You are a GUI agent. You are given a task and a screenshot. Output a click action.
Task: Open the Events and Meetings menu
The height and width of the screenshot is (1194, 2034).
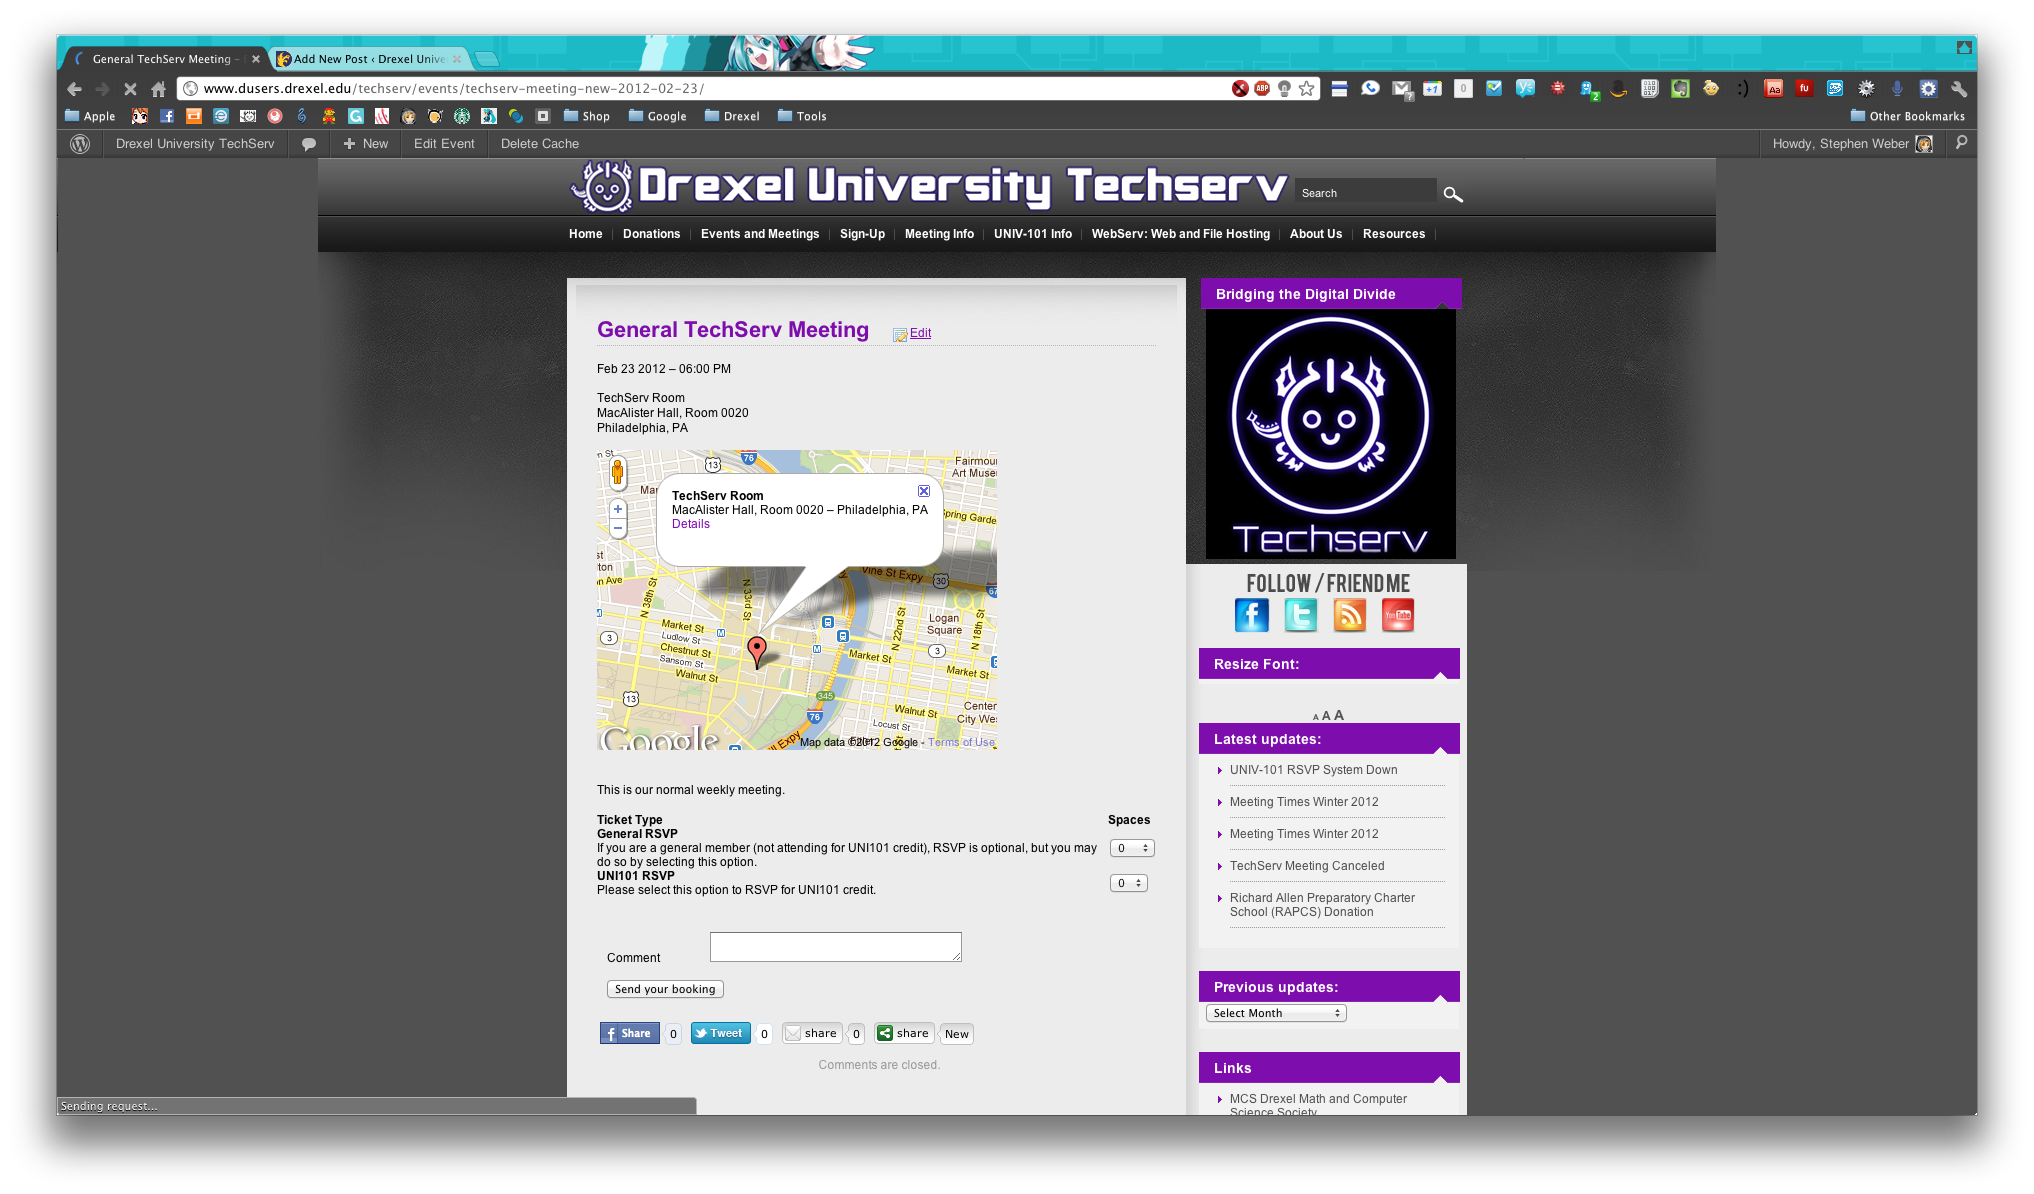pos(760,234)
